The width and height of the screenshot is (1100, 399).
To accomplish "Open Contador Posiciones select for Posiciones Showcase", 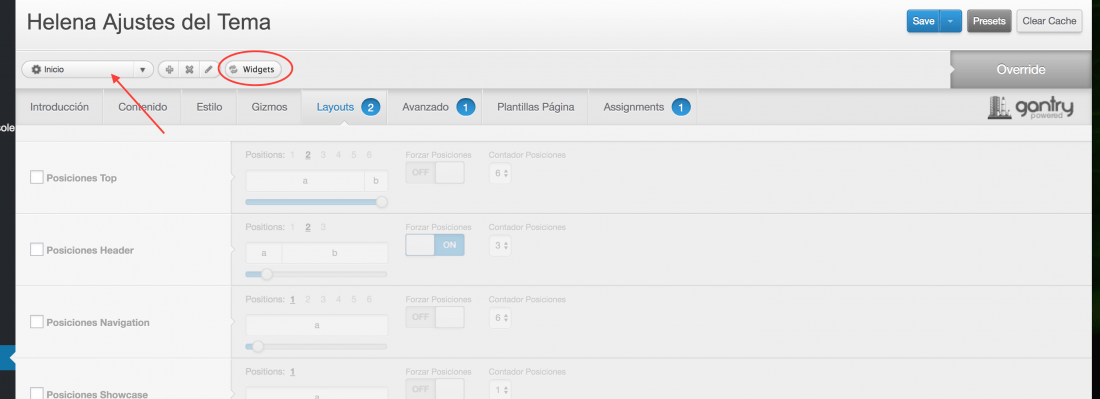I will point(500,389).
